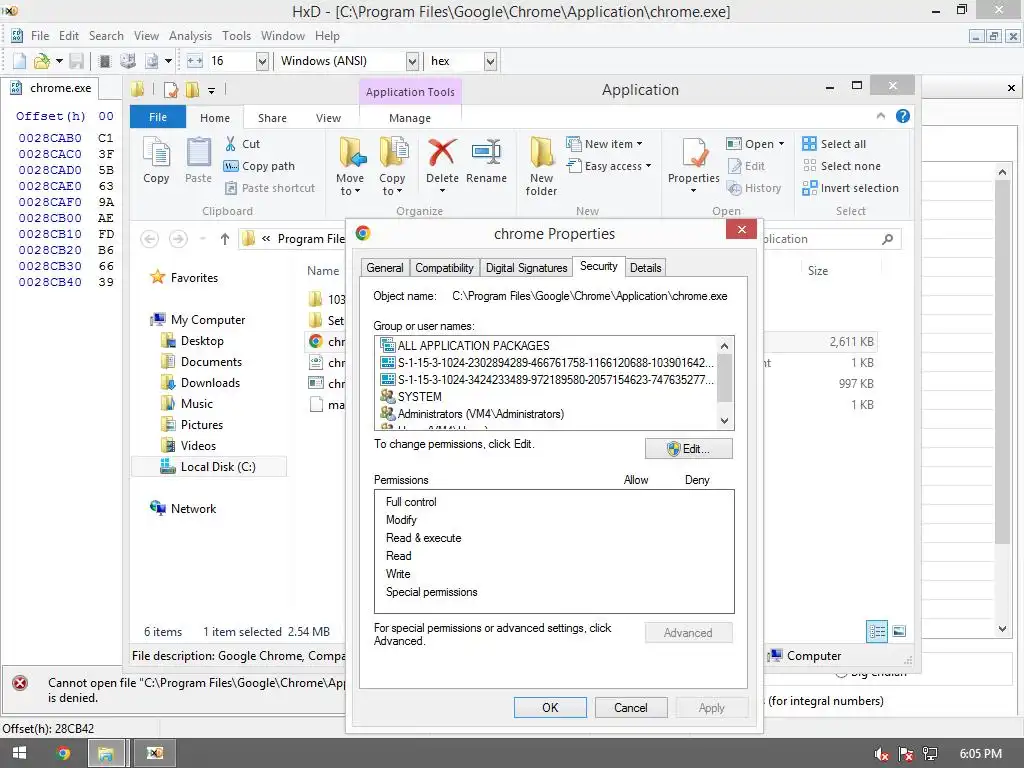1024x768 pixels.
Task: Switch to Large icons view in Explorer
Action: pyautogui.click(x=899, y=631)
